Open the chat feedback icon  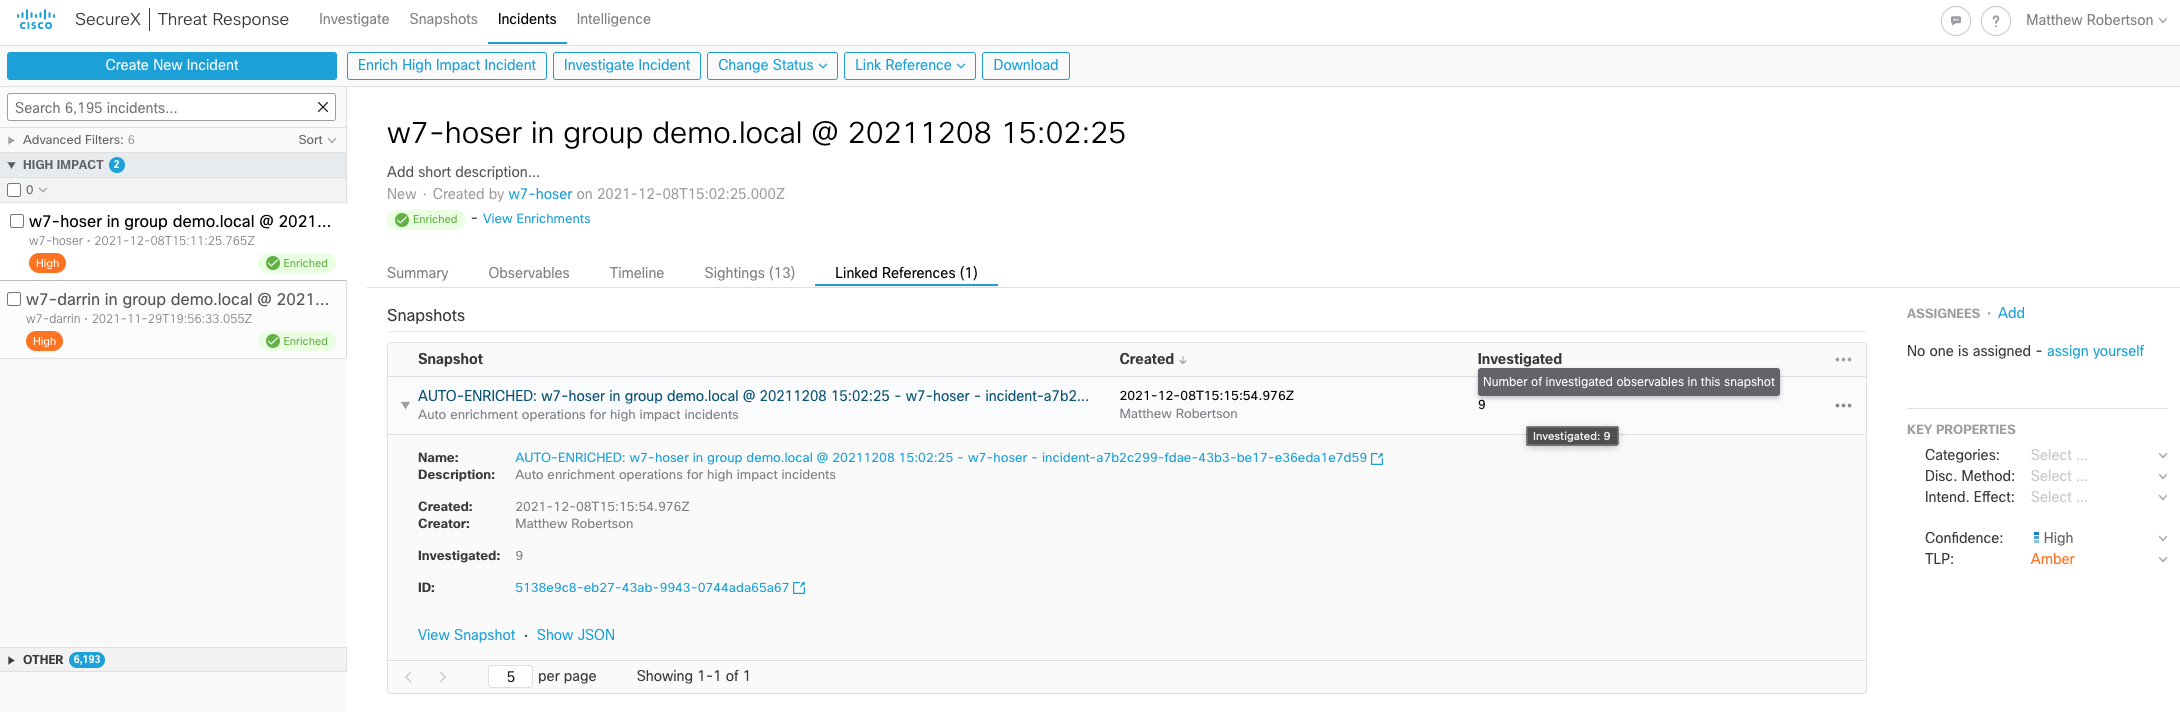pyautogui.click(x=1955, y=20)
